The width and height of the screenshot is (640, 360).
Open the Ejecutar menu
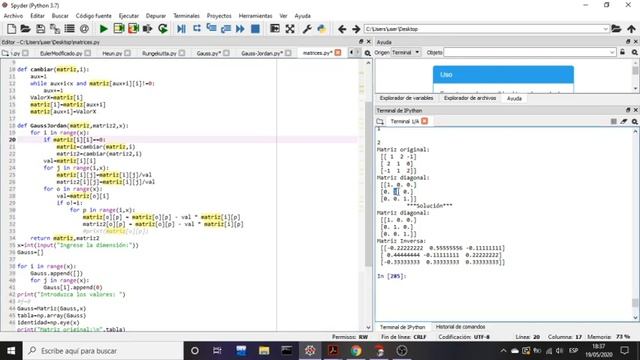coord(129,16)
